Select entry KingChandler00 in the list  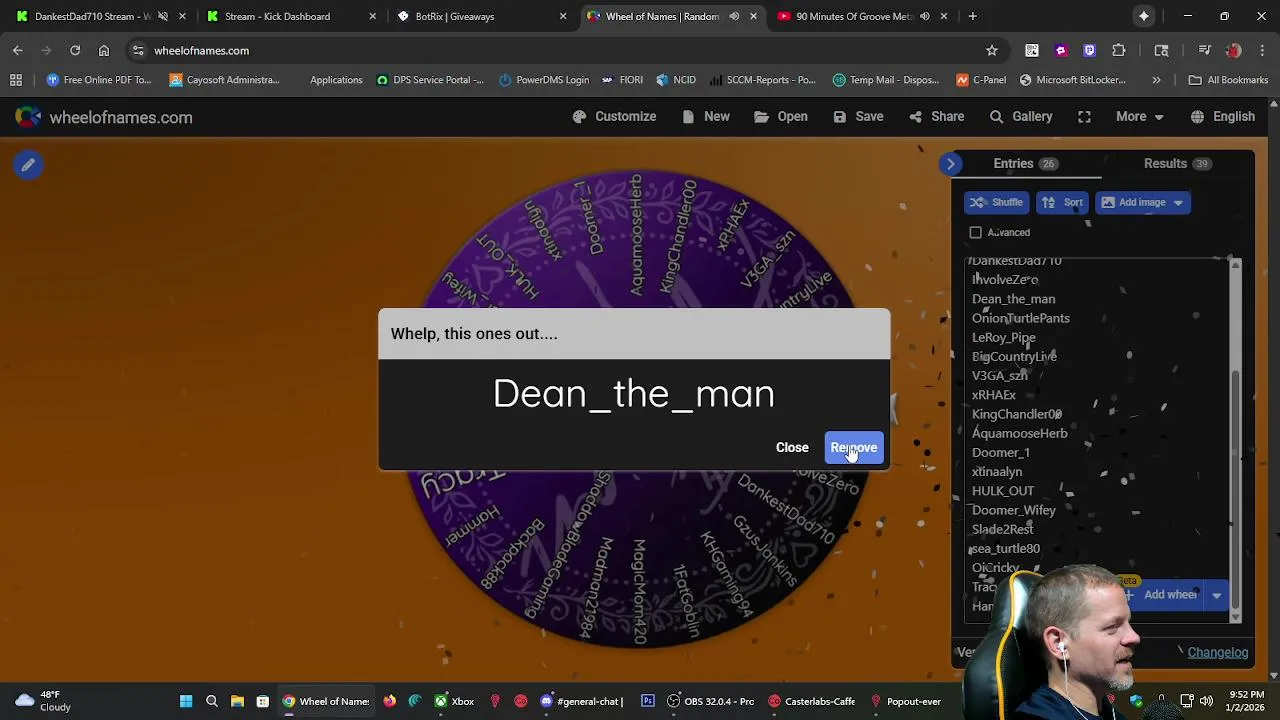tap(1016, 414)
